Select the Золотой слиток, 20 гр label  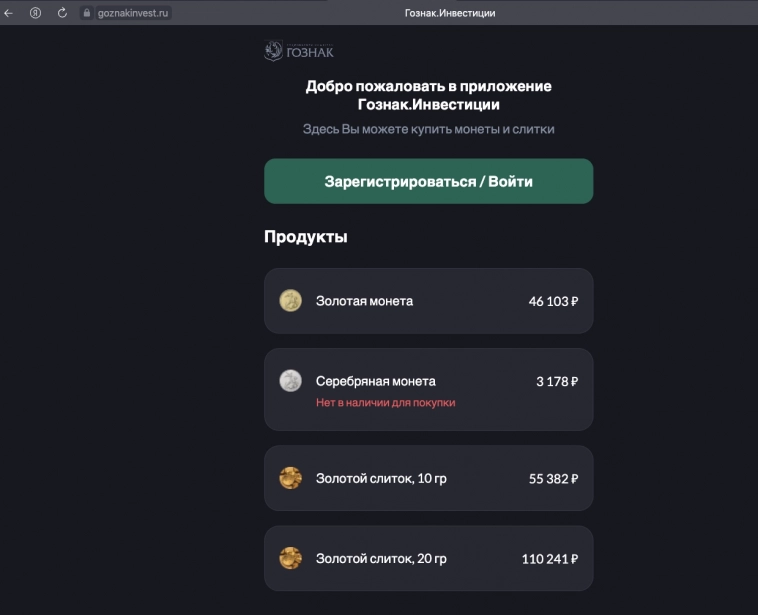(x=381, y=557)
